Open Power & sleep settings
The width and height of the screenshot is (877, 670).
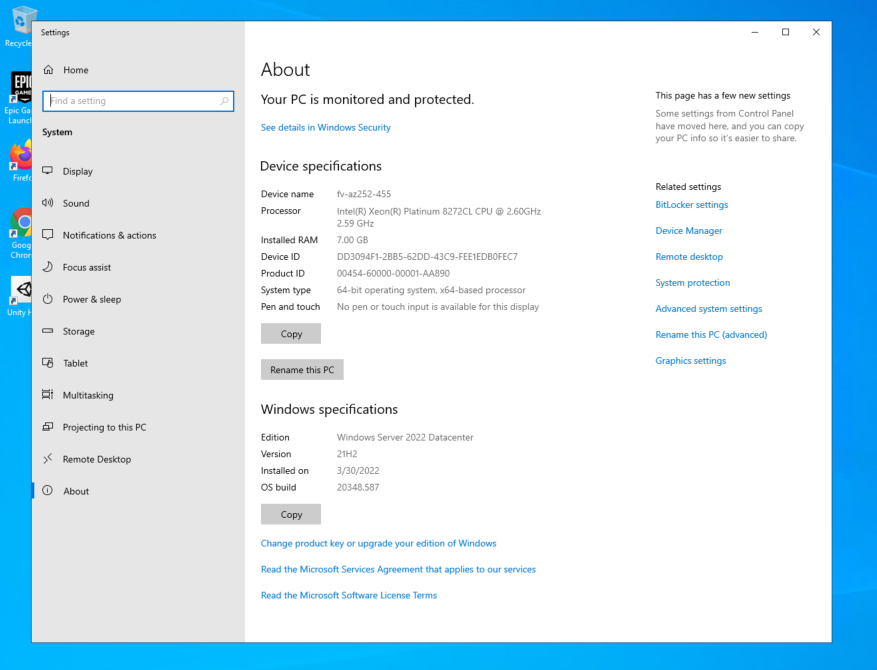coord(138,299)
